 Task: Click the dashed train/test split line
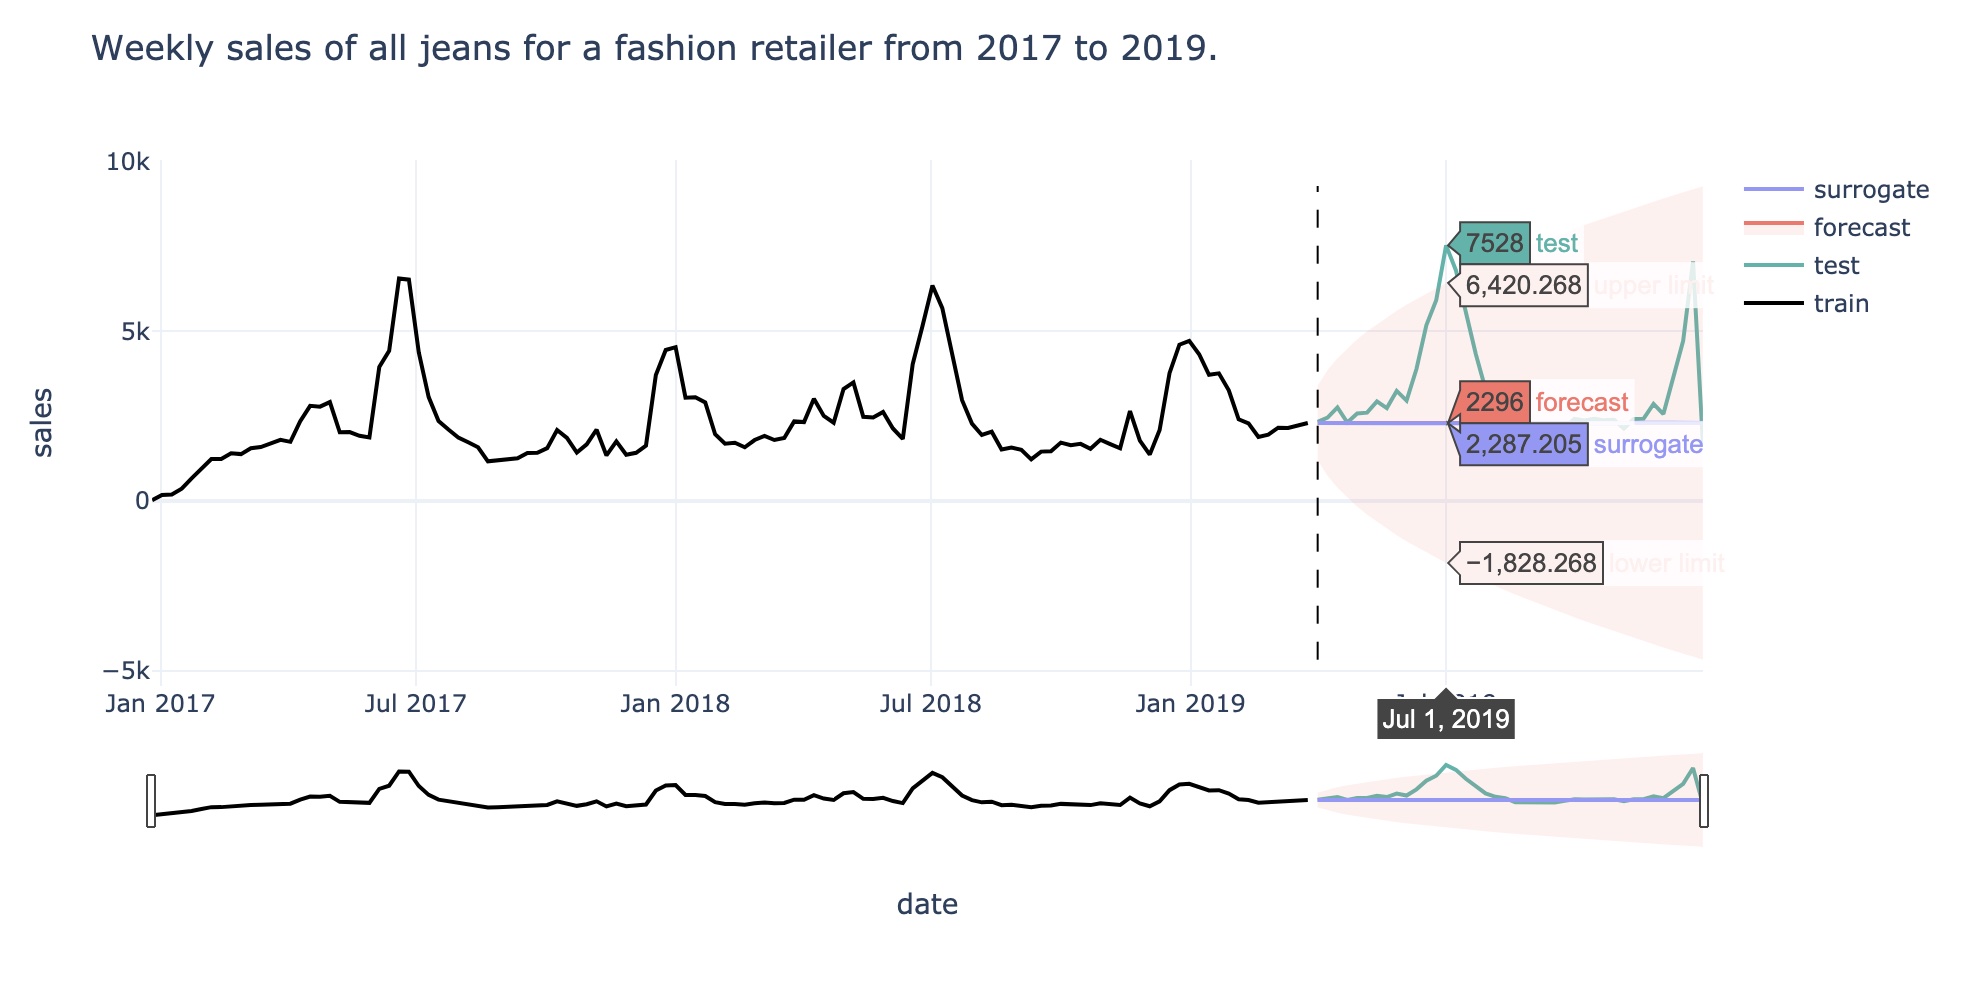(1317, 422)
